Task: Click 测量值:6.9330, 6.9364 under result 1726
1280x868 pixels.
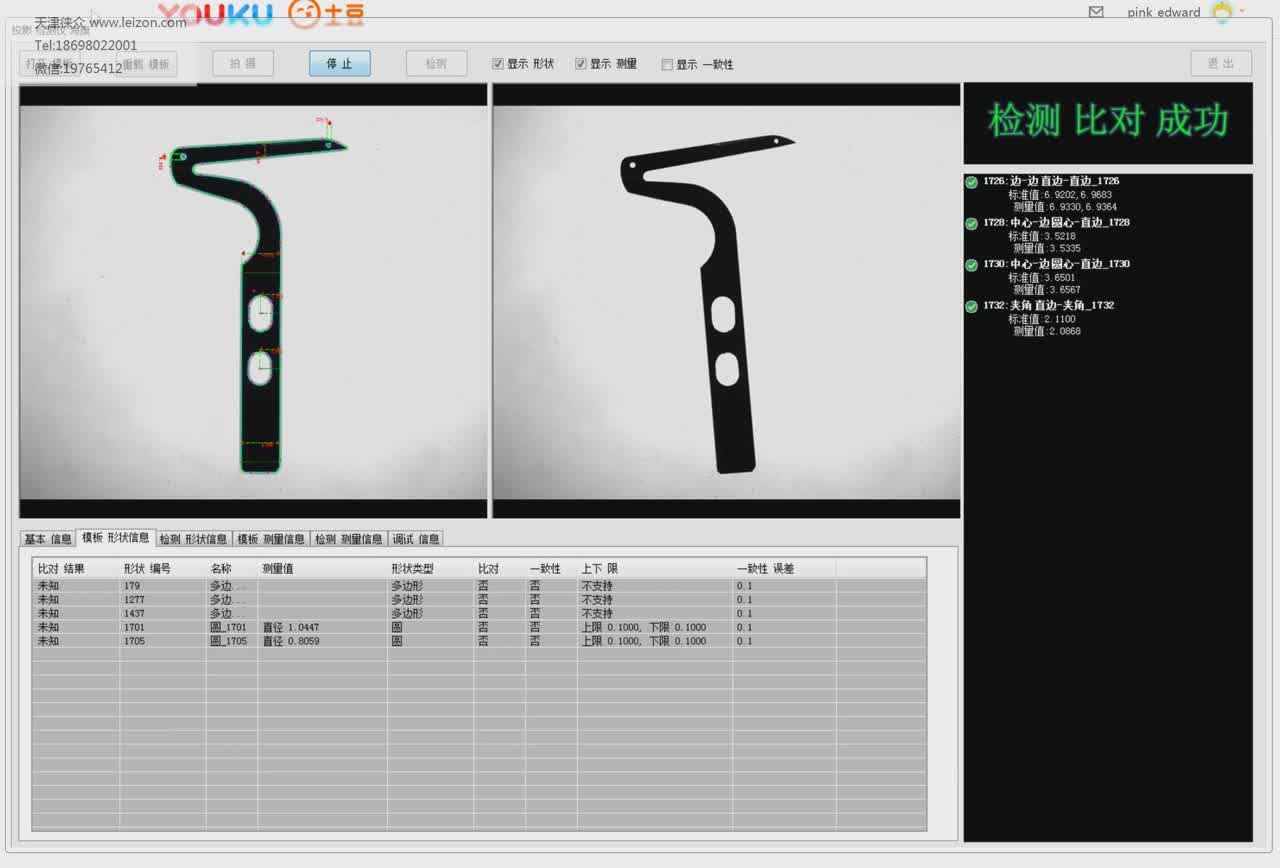Action: 1065,207
